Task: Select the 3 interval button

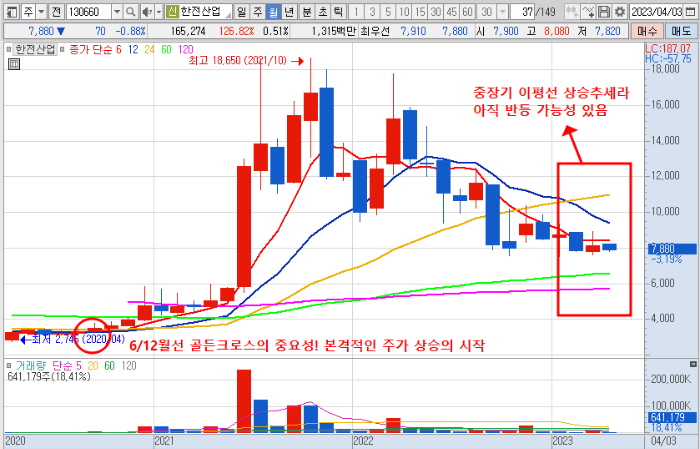Action: point(372,12)
